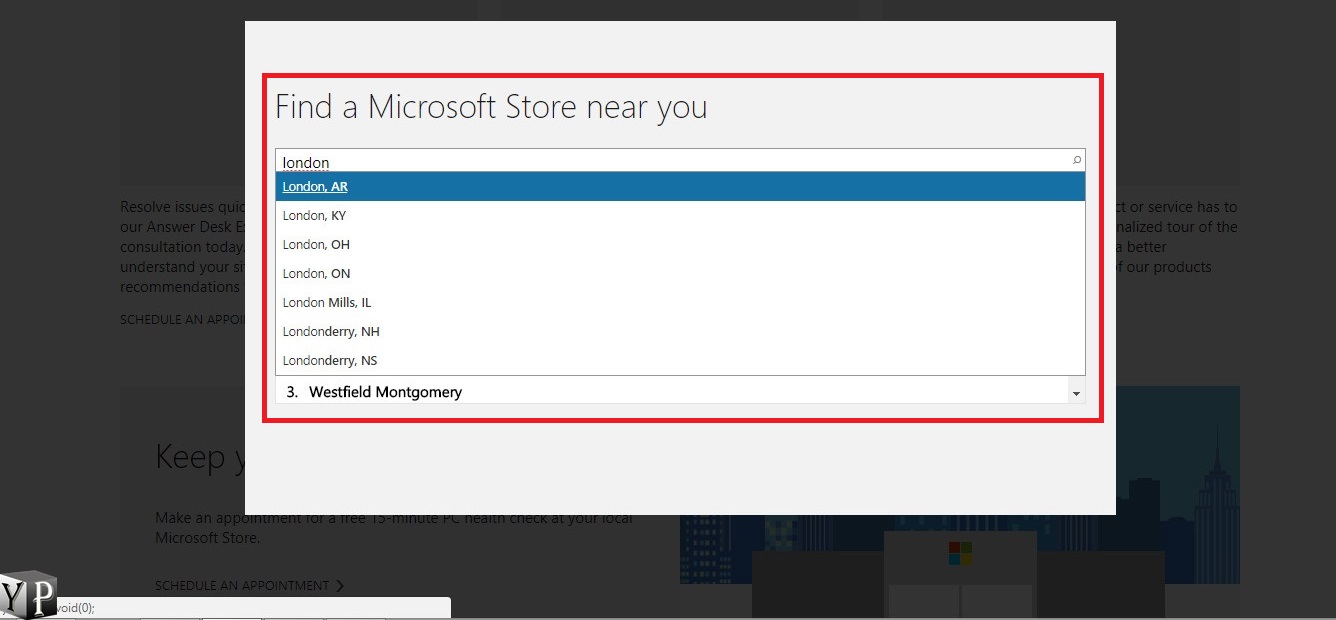Screen dimensions: 1336x620
Task: Click the location search field containing london
Action: pyautogui.click(x=680, y=161)
